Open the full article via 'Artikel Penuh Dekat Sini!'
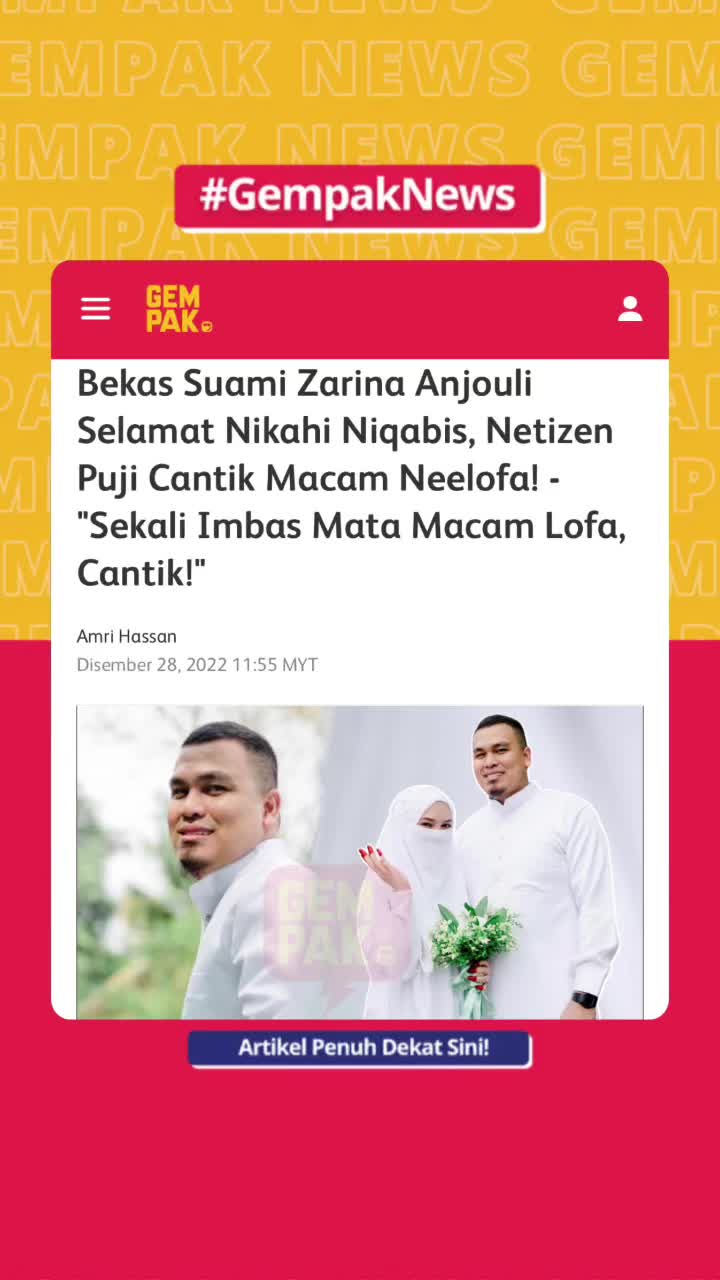The image size is (720, 1280). 360,1048
